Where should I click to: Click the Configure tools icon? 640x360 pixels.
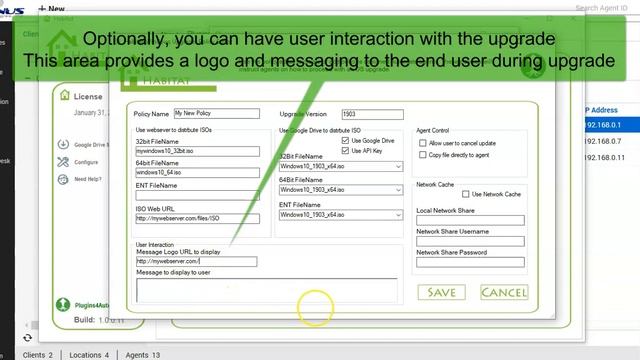pos(63,162)
